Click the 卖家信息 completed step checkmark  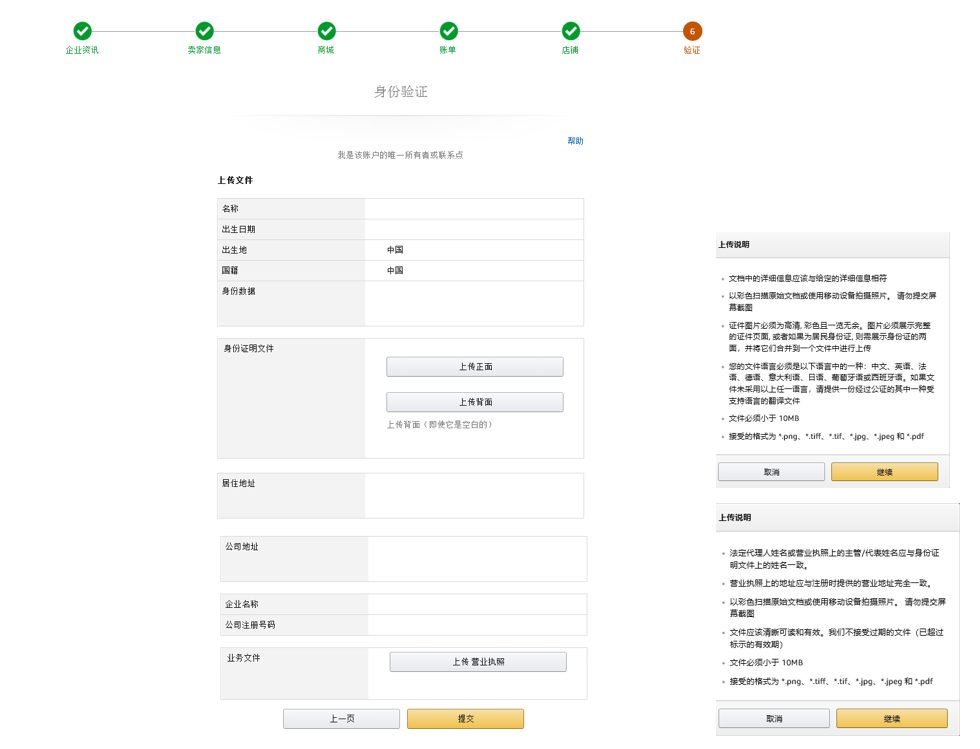coord(205,31)
